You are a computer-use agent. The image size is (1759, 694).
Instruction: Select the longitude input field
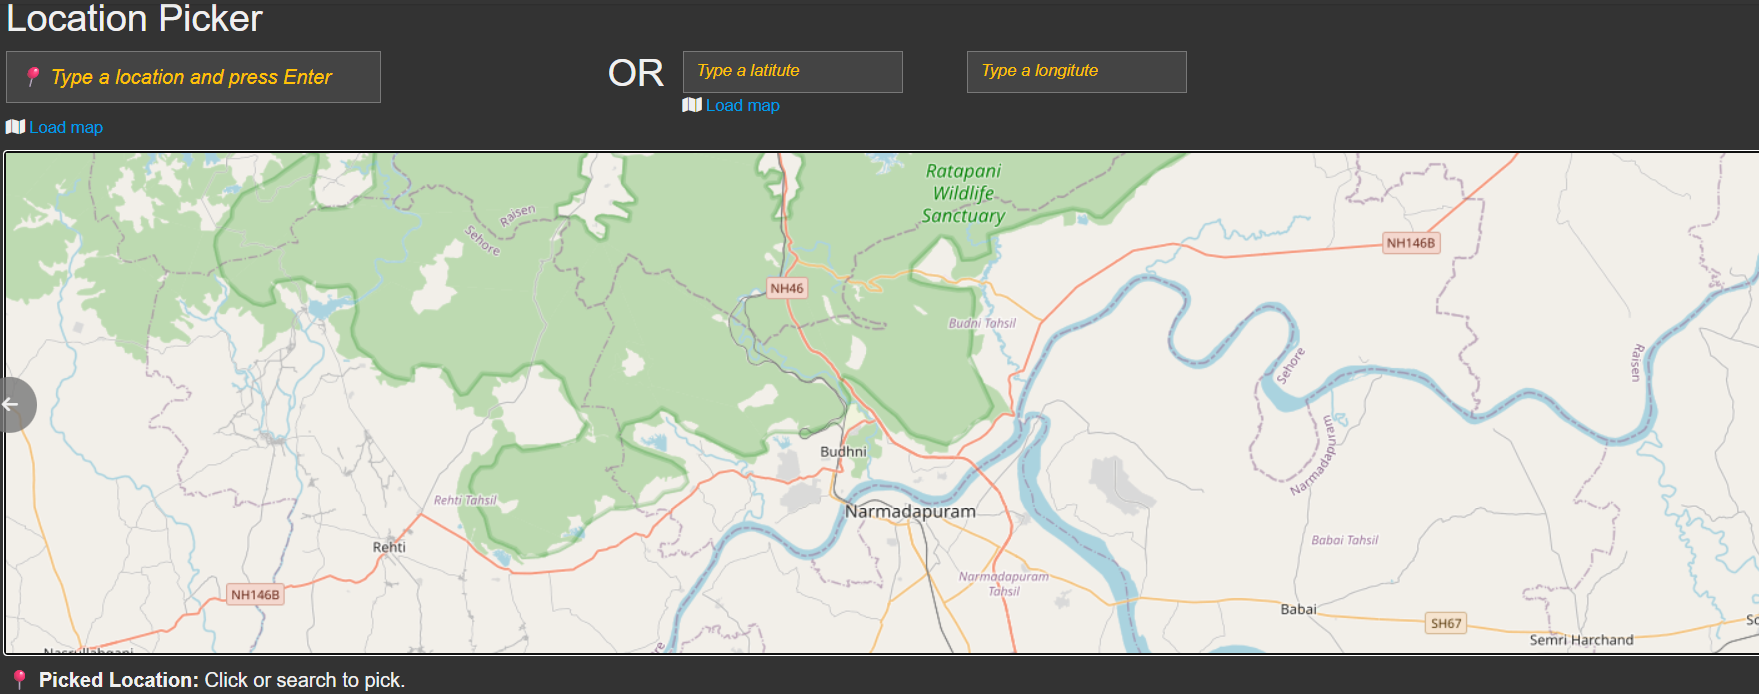[1076, 72]
